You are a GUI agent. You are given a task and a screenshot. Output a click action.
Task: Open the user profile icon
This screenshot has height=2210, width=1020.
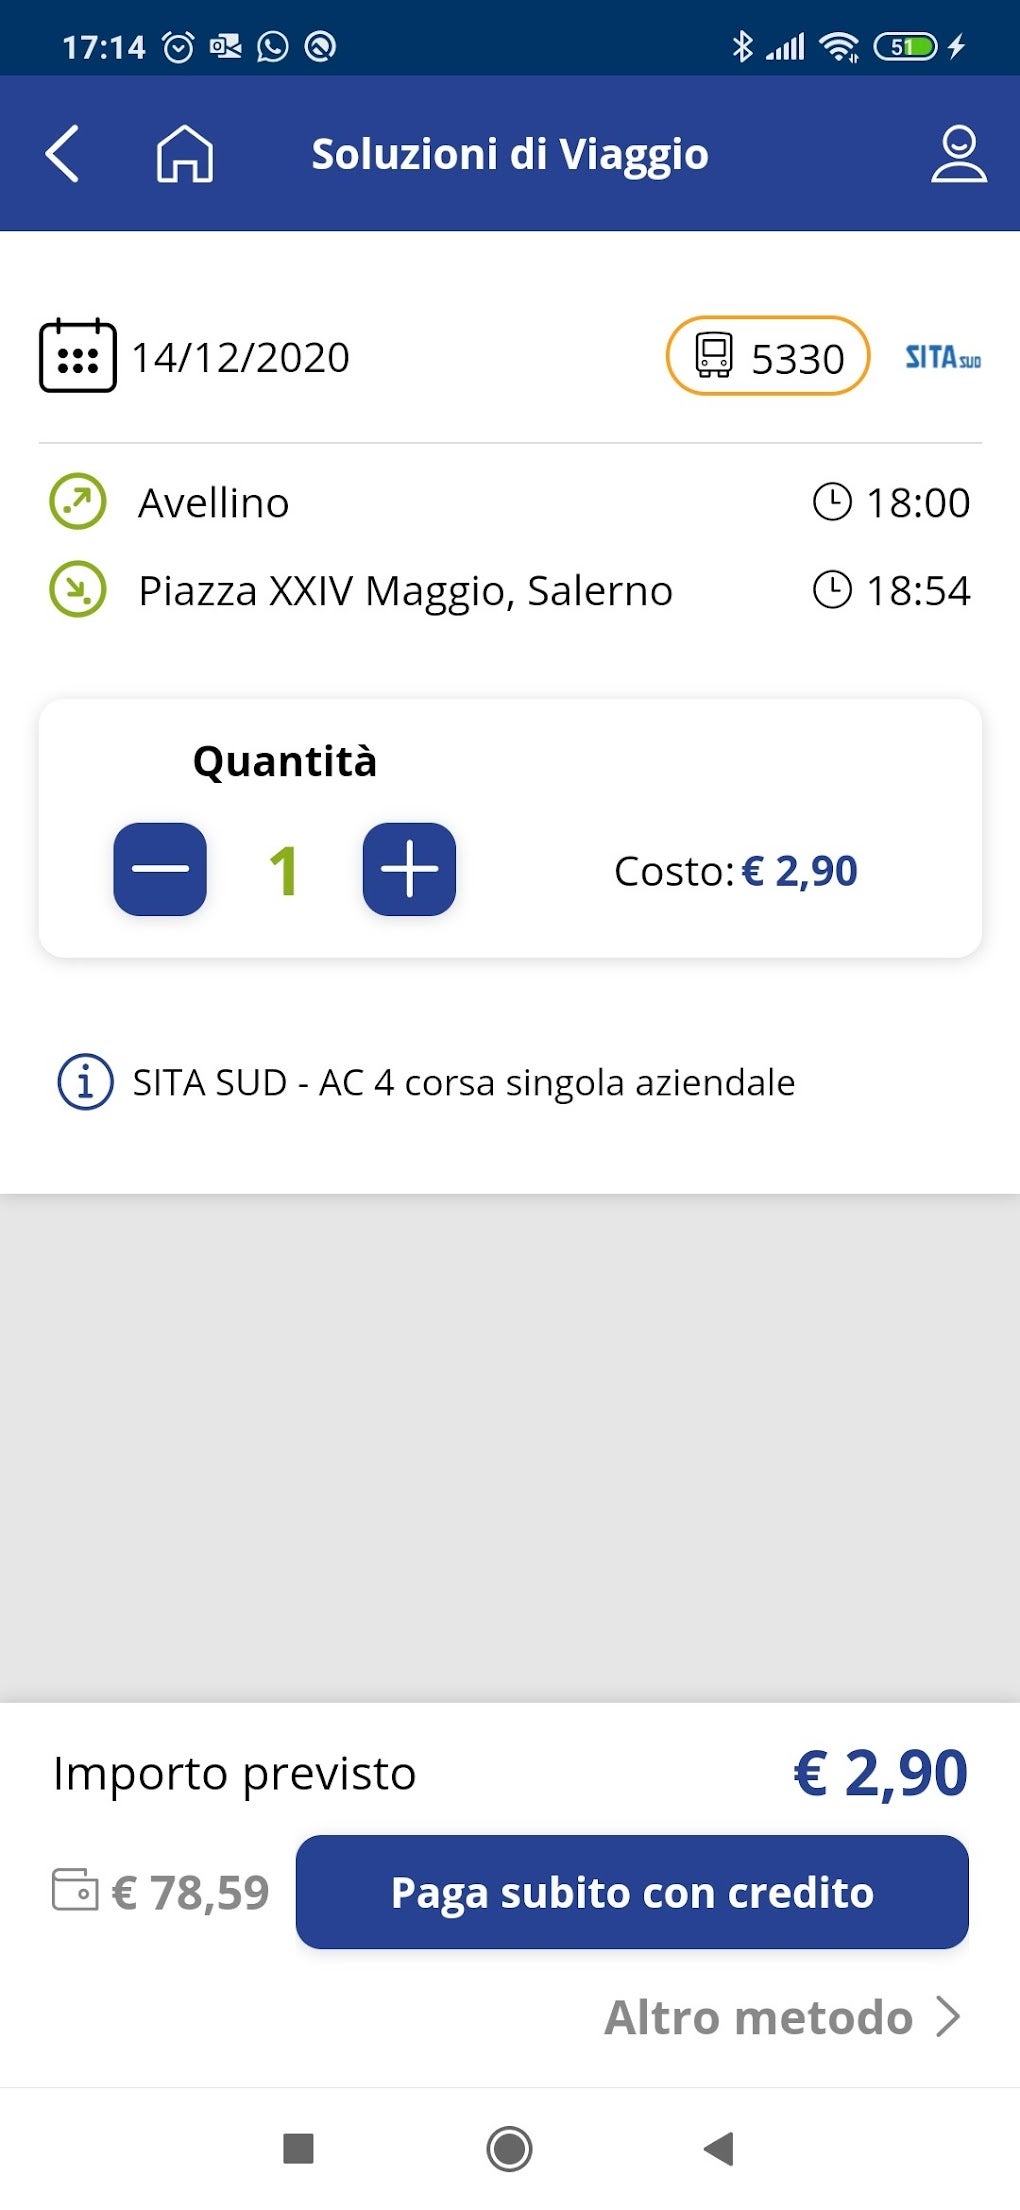click(x=958, y=154)
